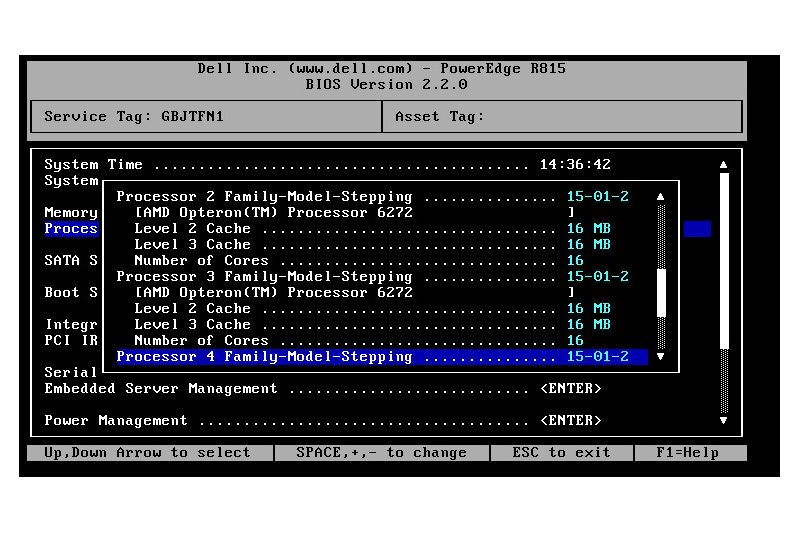Click the BIOS Version 2.2.0 header text

(x=386, y=84)
